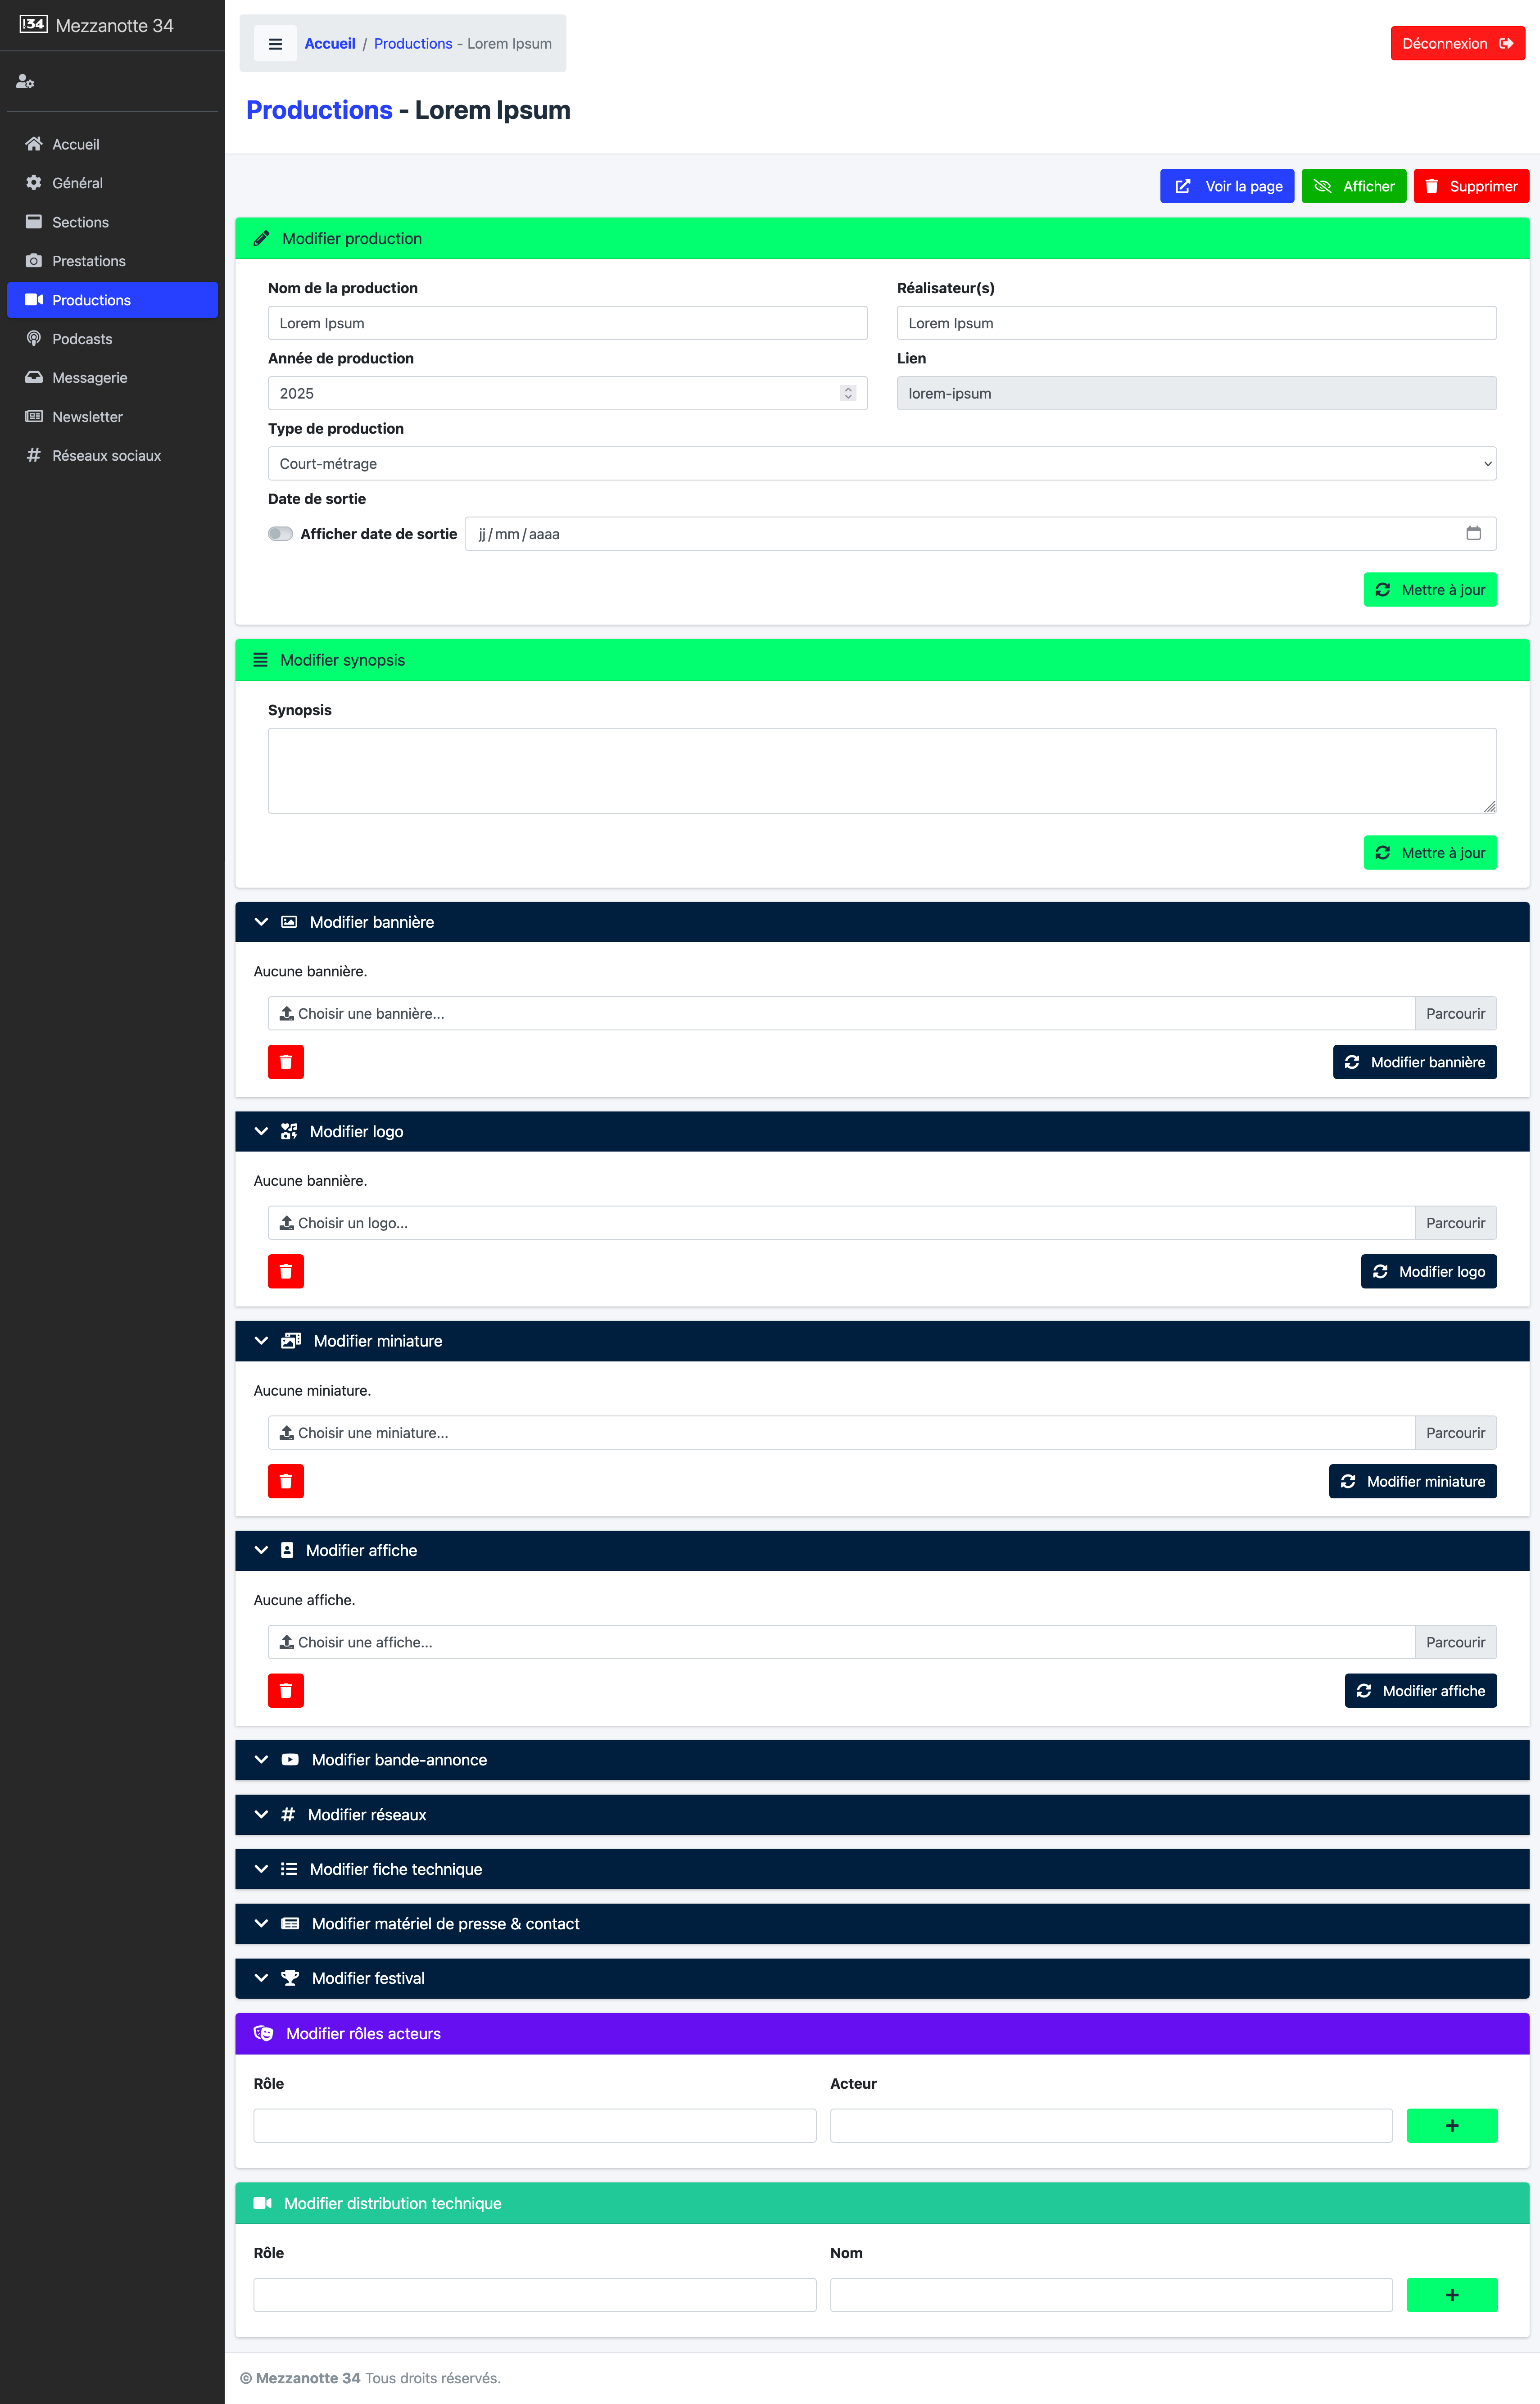The image size is (1540, 2404).
Task: Go to Accueil in the sidebar
Action: click(x=112, y=144)
